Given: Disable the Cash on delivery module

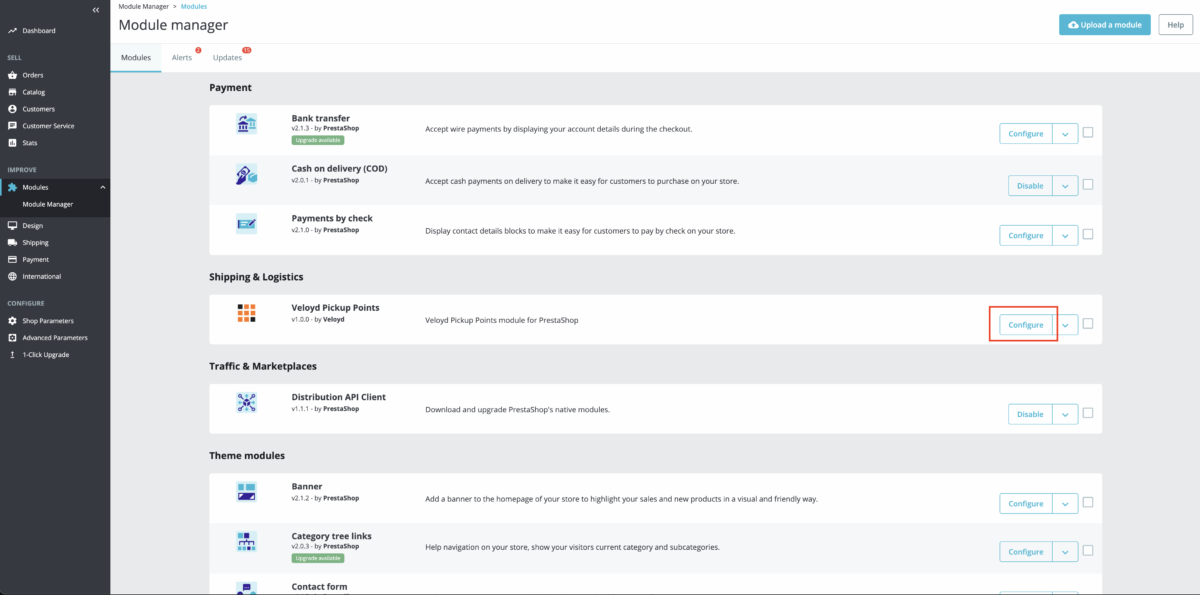Looking at the screenshot, I should [x=1030, y=185].
